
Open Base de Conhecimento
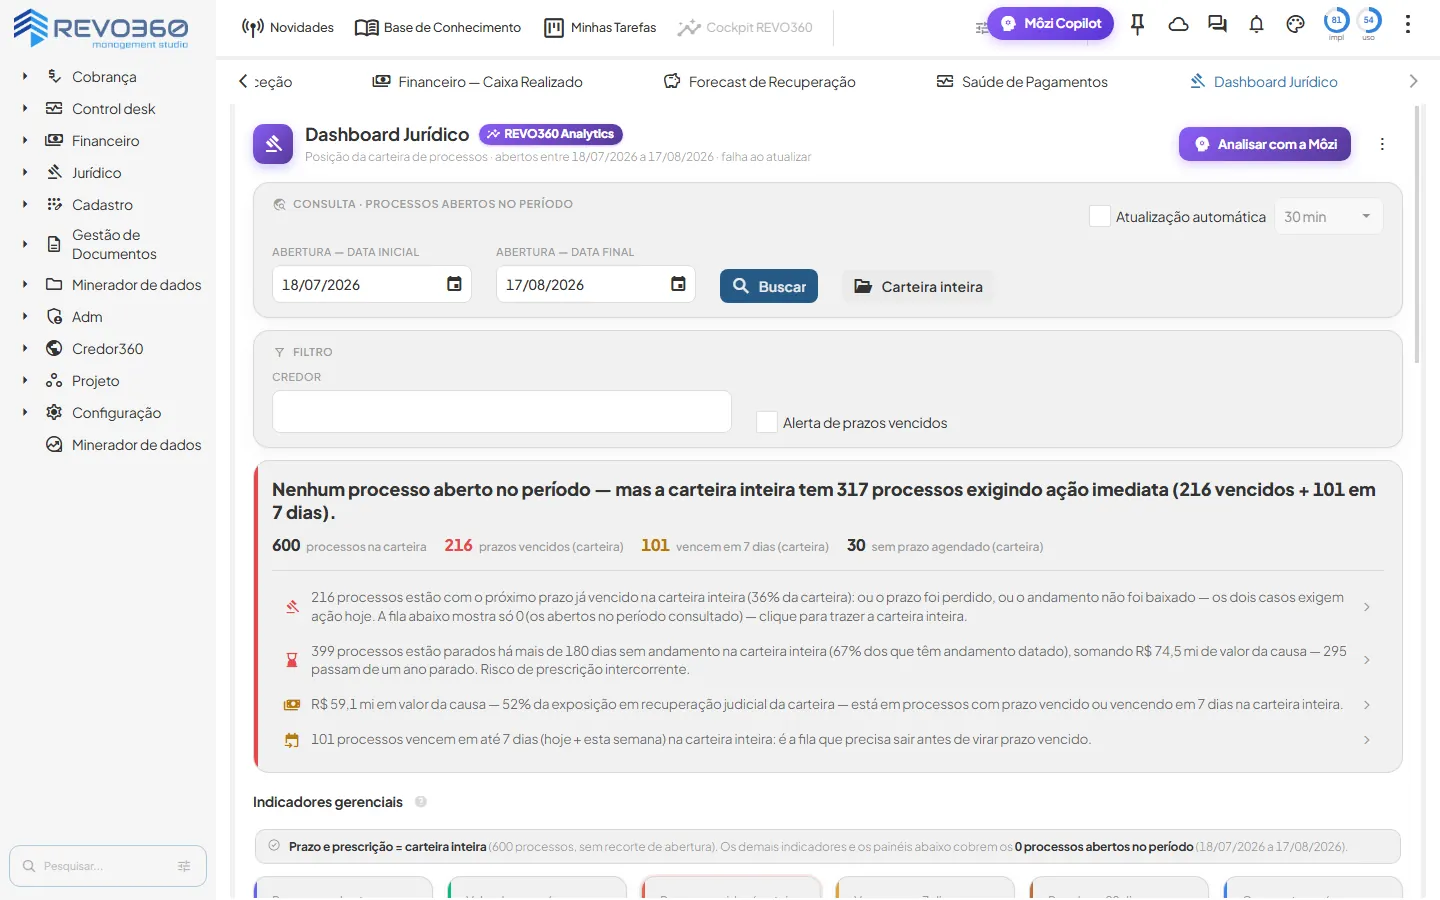[x=438, y=27]
